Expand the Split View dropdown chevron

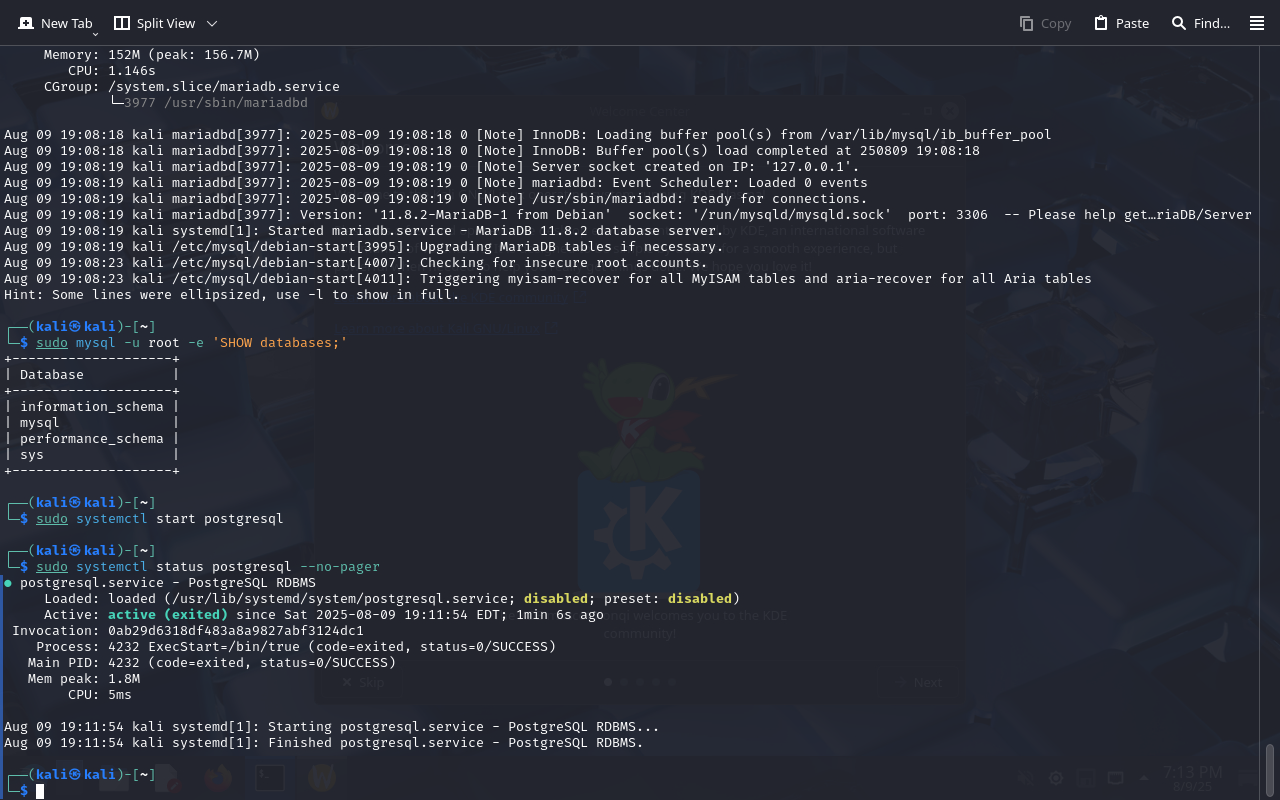(211, 23)
